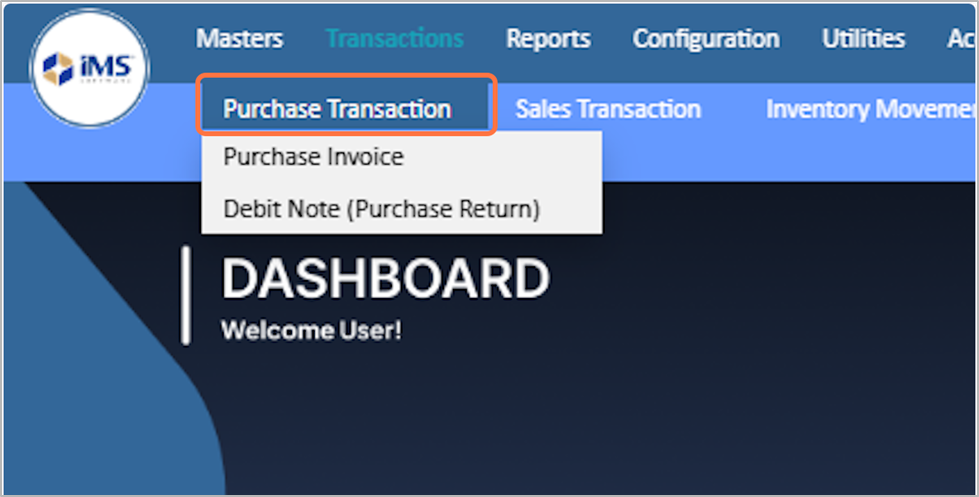Click the gold hexagon emblem in logo
Image resolution: width=979 pixels, height=497 pixels.
(x=59, y=68)
